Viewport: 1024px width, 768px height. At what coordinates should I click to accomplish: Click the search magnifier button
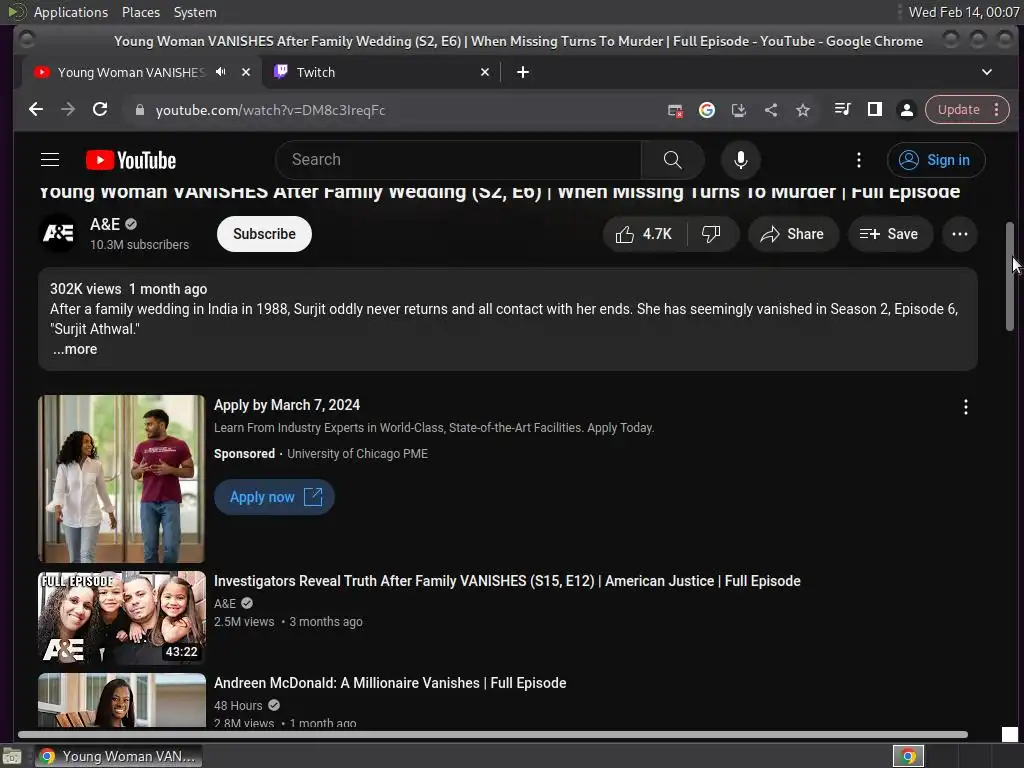point(672,160)
